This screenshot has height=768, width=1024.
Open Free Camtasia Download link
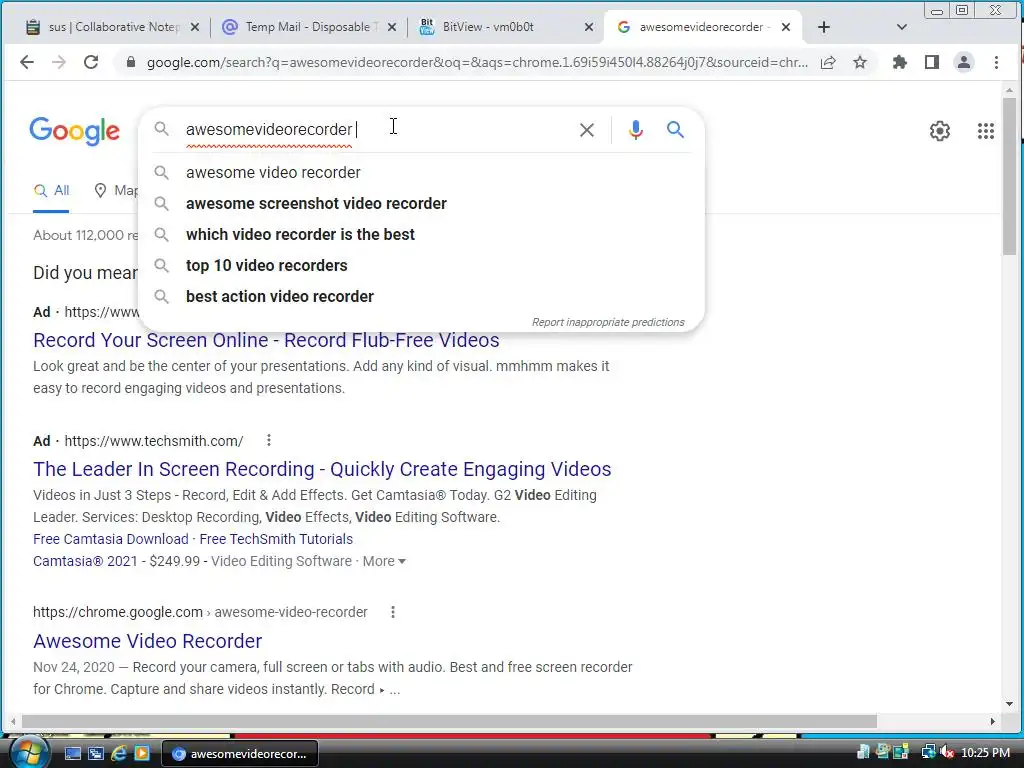110,539
